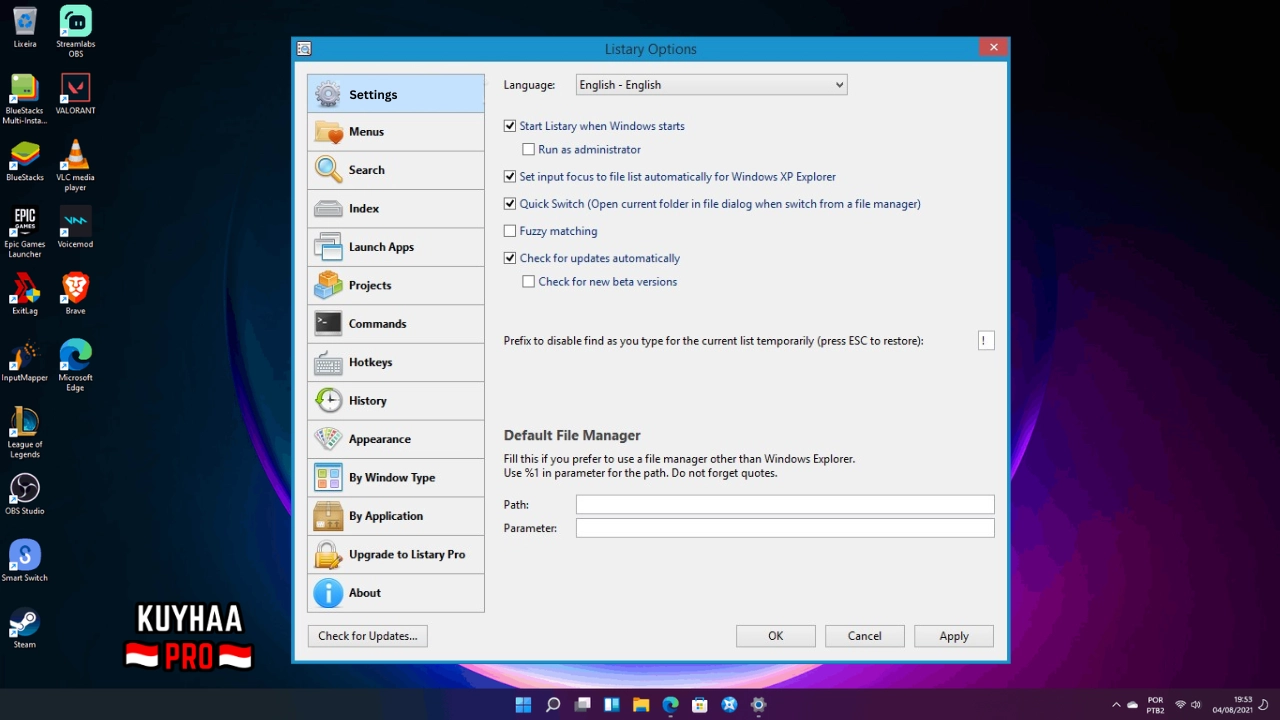Click the OneDrive cloud tray icon

pyautogui.click(x=1133, y=705)
